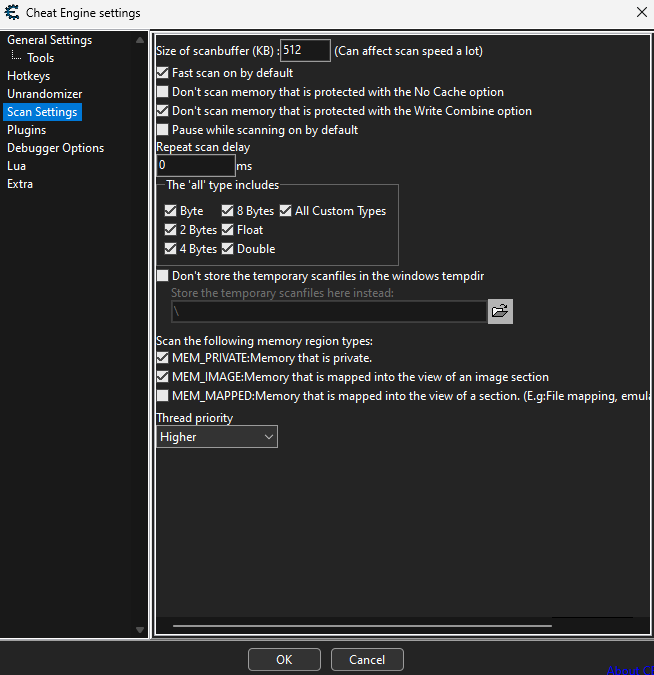Uncheck the 2 Bytes type checkbox
The image size is (654, 675).
click(170, 229)
